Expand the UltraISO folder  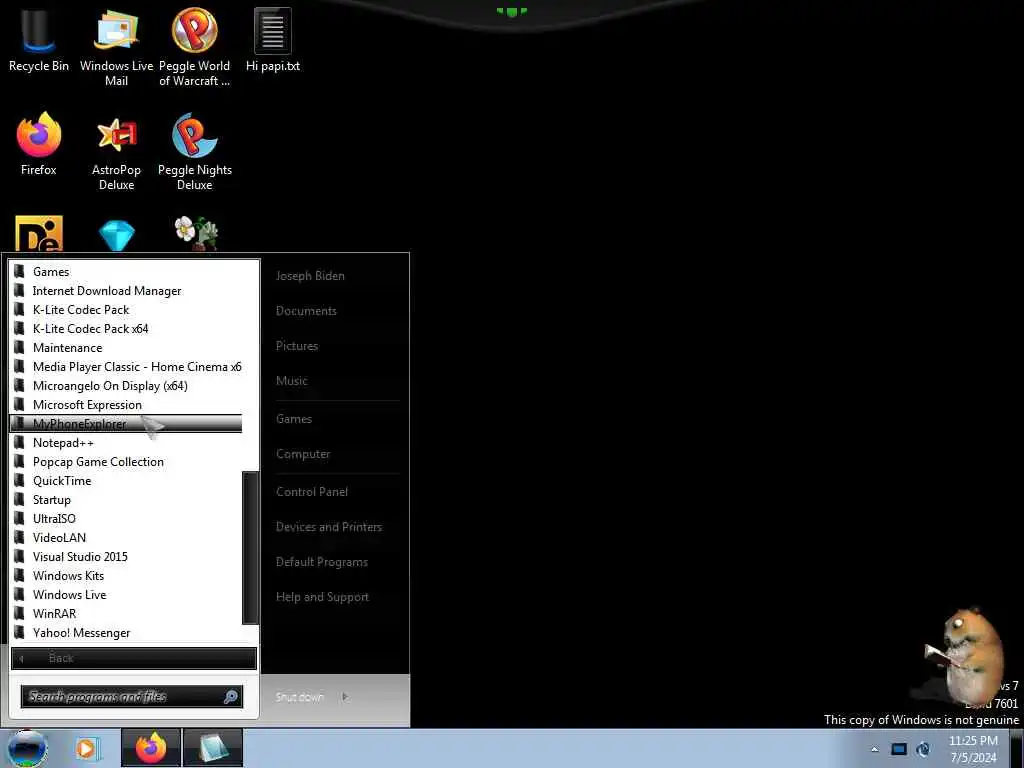point(126,519)
